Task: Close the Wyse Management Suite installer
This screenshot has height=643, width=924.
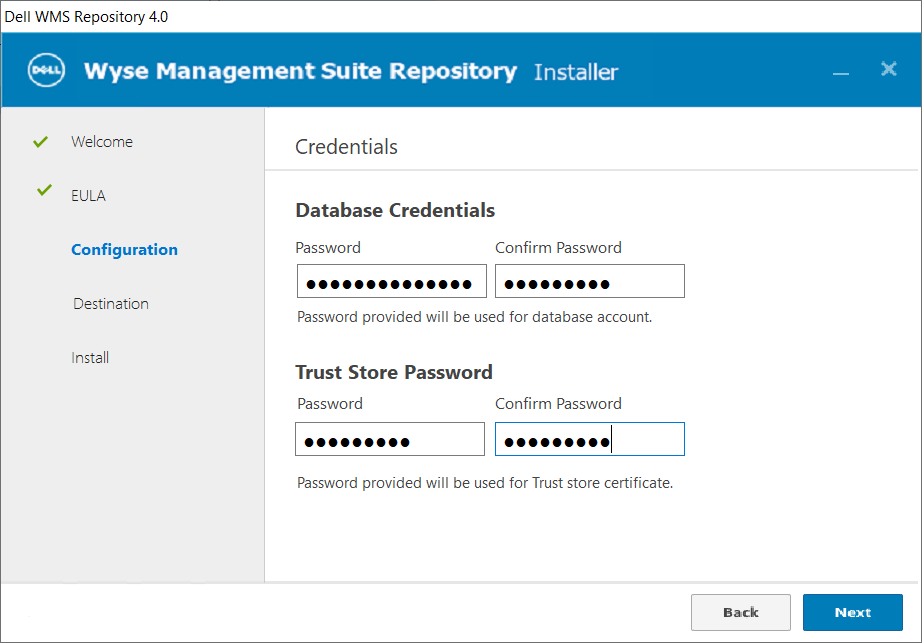Action: (888, 69)
